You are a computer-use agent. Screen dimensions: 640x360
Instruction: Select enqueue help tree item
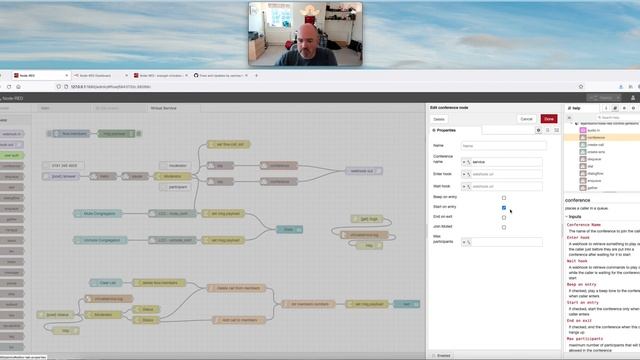coord(594,180)
